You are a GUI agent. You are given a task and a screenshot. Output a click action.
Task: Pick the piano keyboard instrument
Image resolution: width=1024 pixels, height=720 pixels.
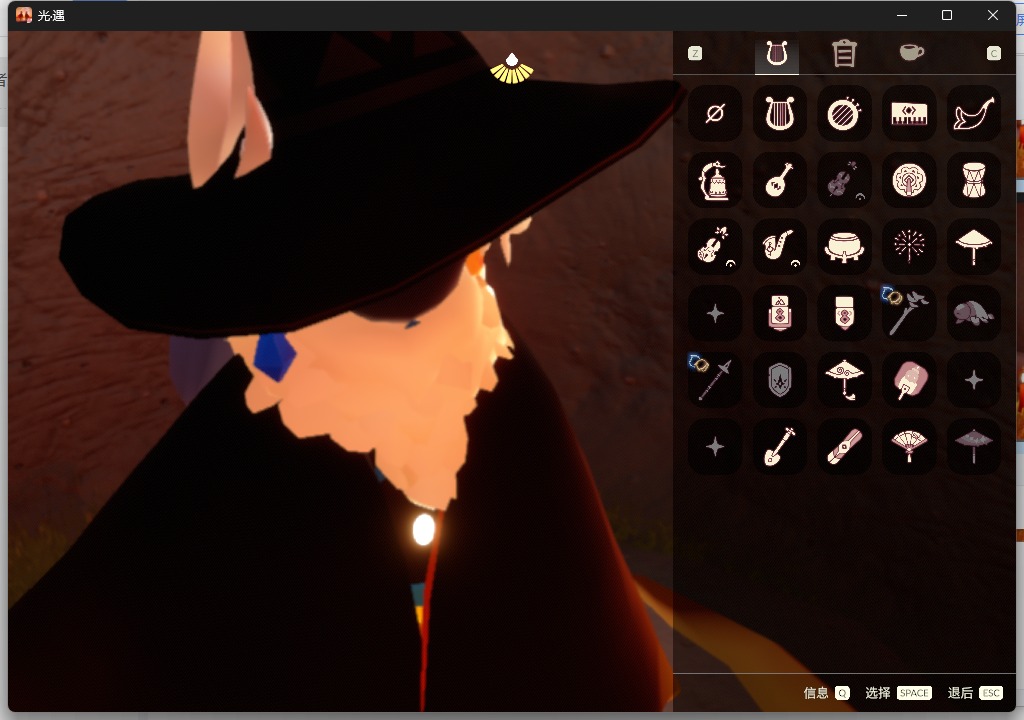pos(908,114)
